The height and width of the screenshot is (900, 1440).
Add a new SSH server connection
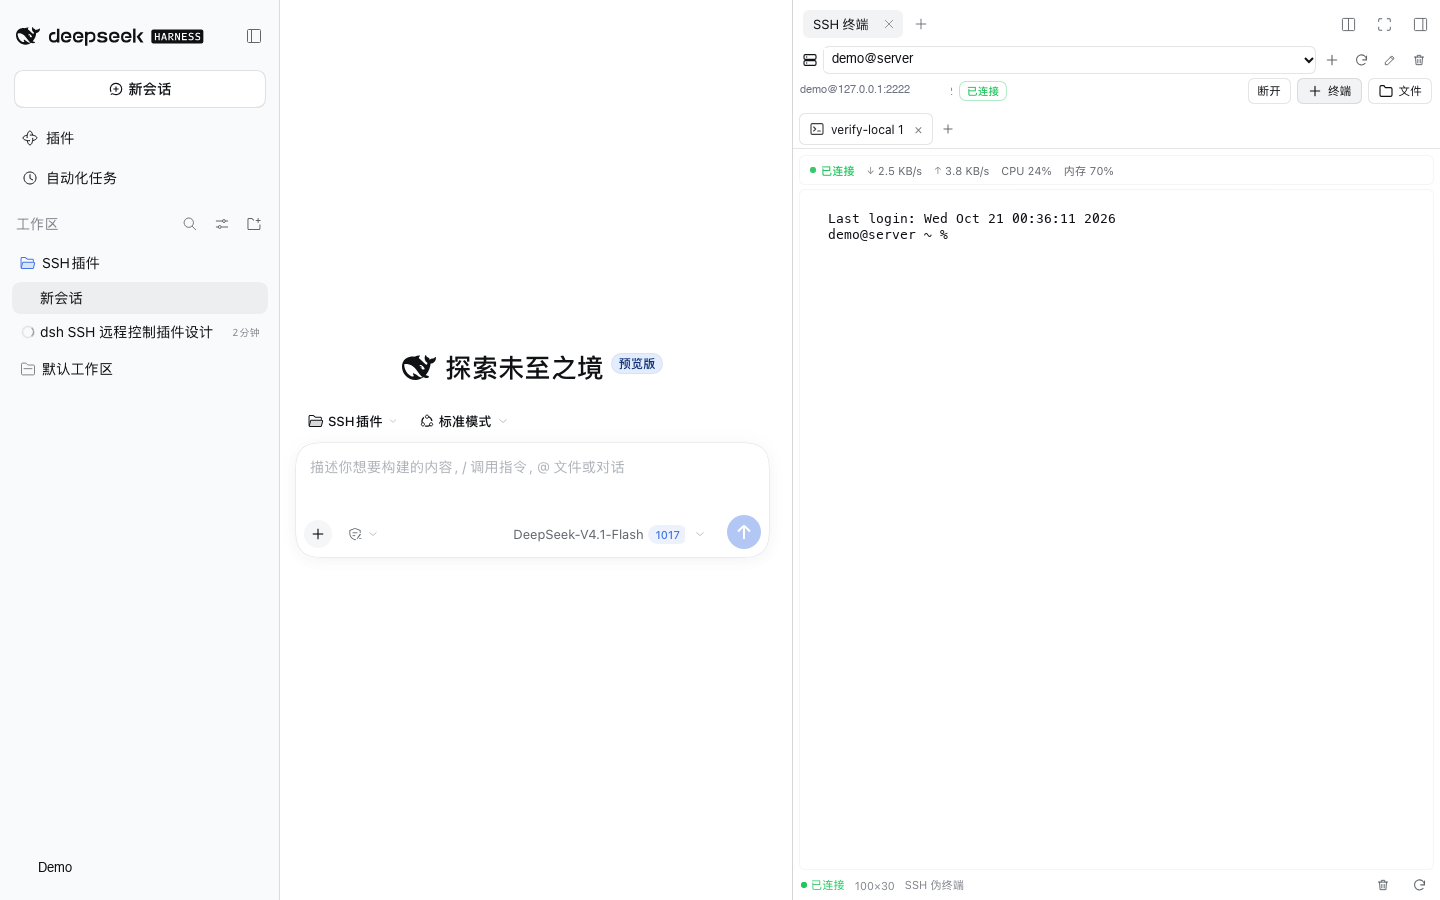pos(1332,60)
